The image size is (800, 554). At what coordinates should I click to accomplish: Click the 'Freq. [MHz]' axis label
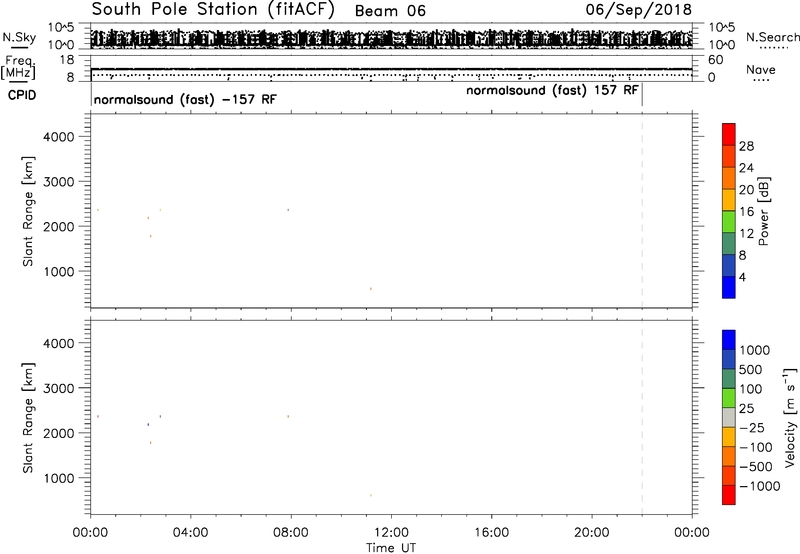tap(18, 67)
